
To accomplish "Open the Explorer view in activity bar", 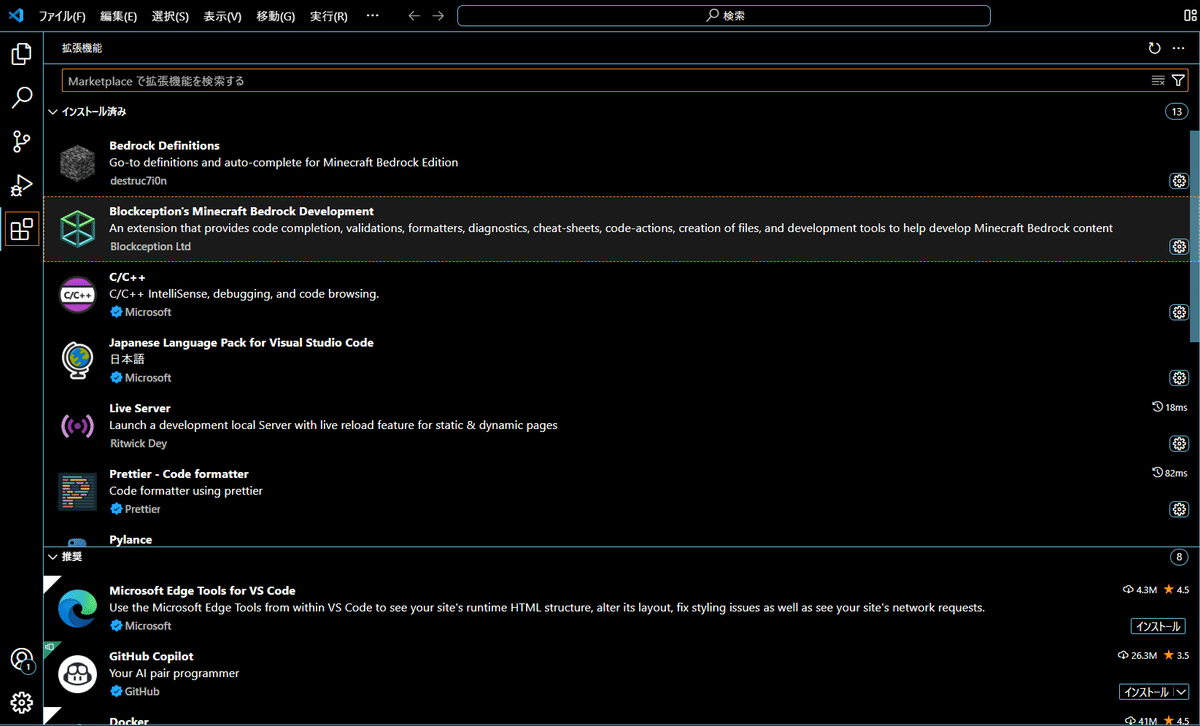I will tap(21, 54).
